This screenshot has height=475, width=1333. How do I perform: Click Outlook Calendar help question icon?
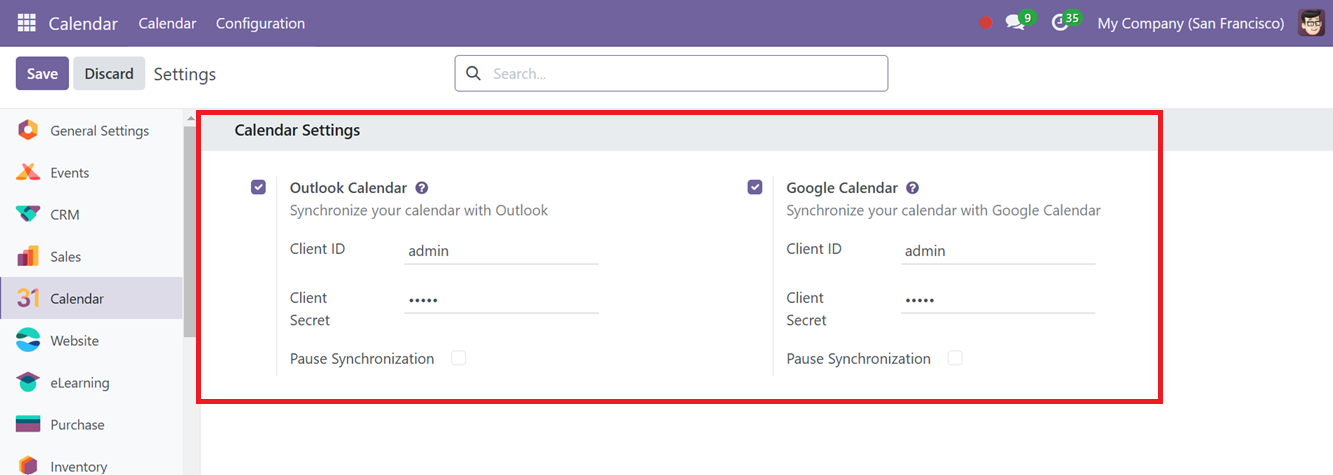(x=422, y=188)
